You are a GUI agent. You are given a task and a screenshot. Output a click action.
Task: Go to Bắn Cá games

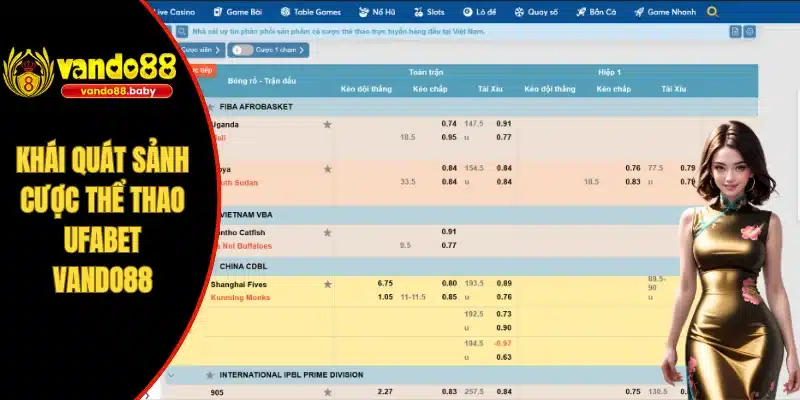(x=596, y=12)
